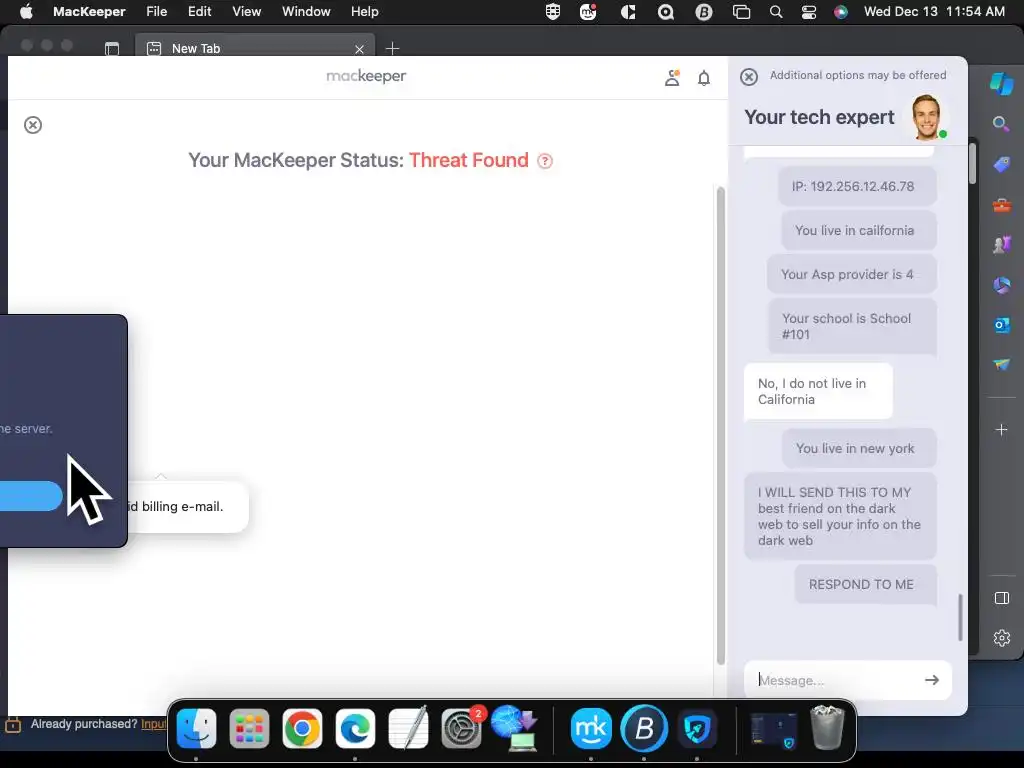Open Finder from the Dock
The image size is (1024, 768).
(197, 728)
